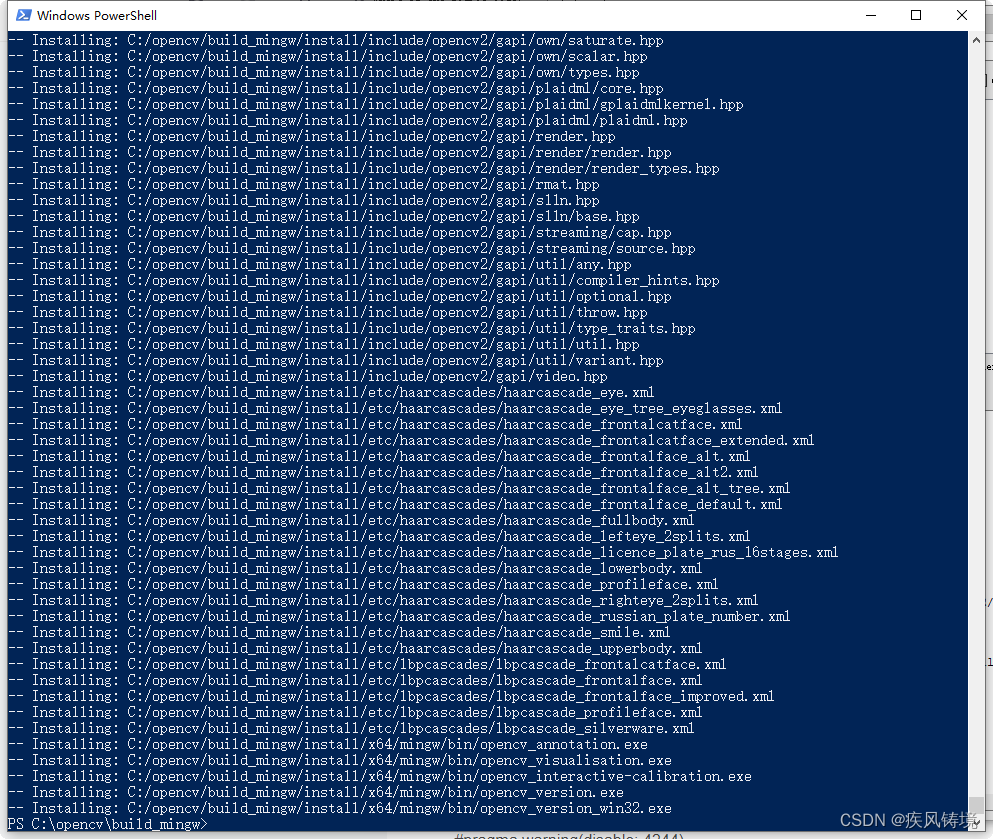Click the streaming/source.hpp installing line

351,248
